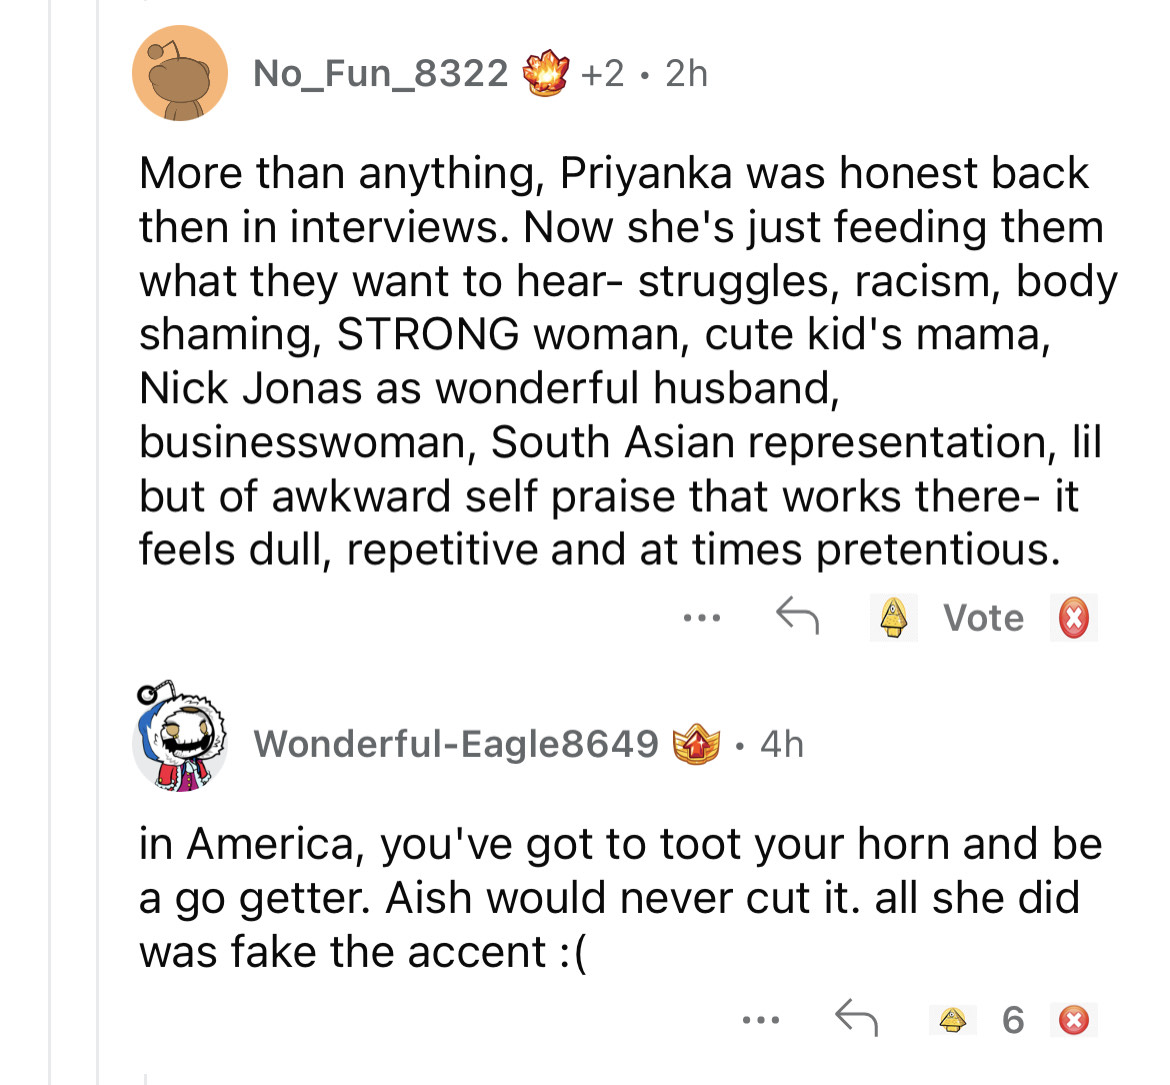Tap the fire crown badge beside No_Fun_8322

(546, 73)
